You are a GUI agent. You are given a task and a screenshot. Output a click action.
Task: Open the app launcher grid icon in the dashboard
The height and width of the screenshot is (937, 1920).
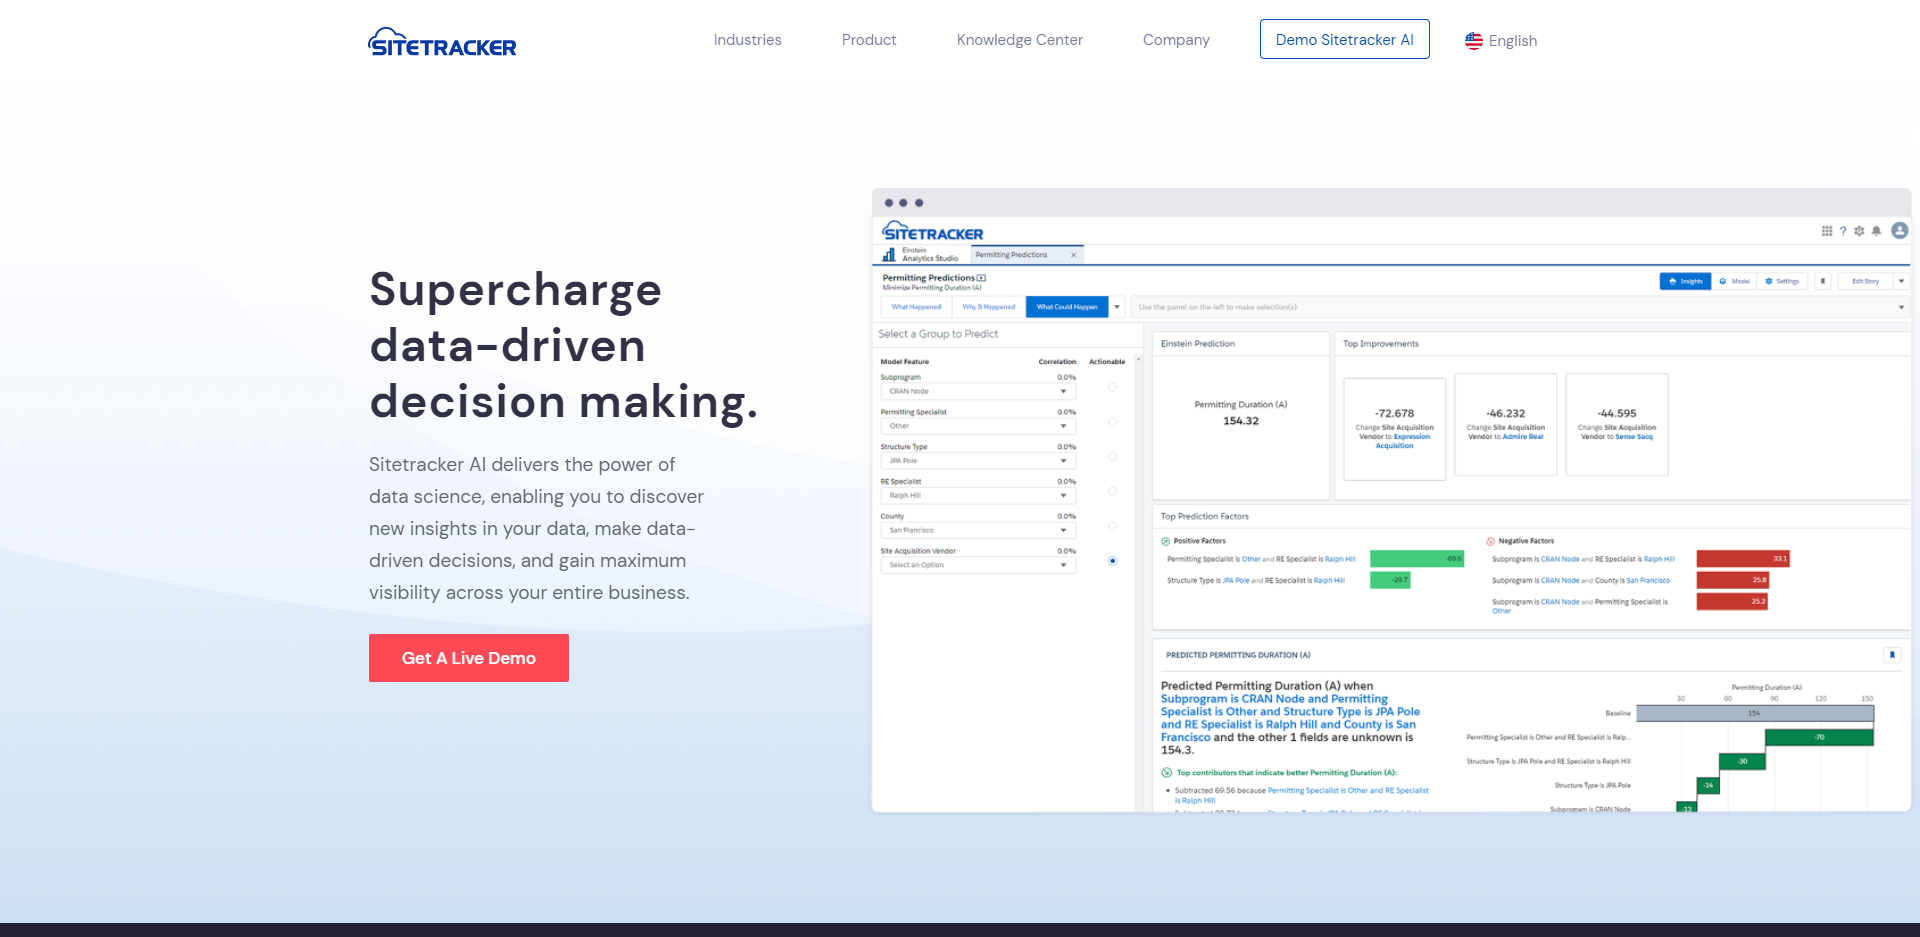(1827, 231)
